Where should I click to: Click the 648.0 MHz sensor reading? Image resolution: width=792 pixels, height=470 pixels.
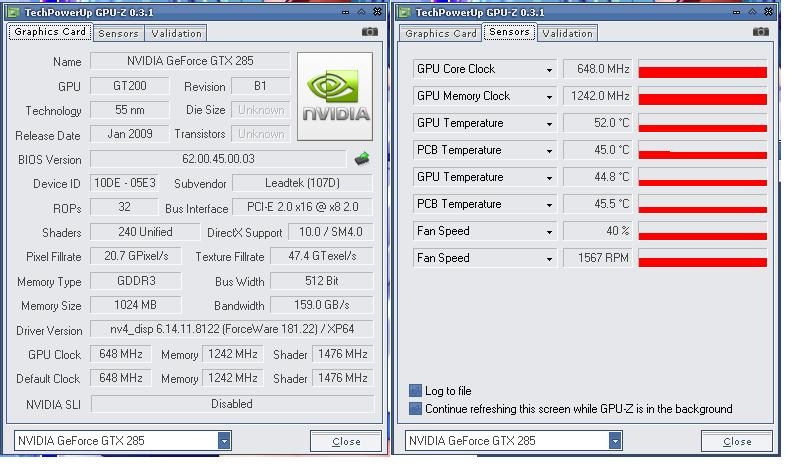tap(598, 69)
